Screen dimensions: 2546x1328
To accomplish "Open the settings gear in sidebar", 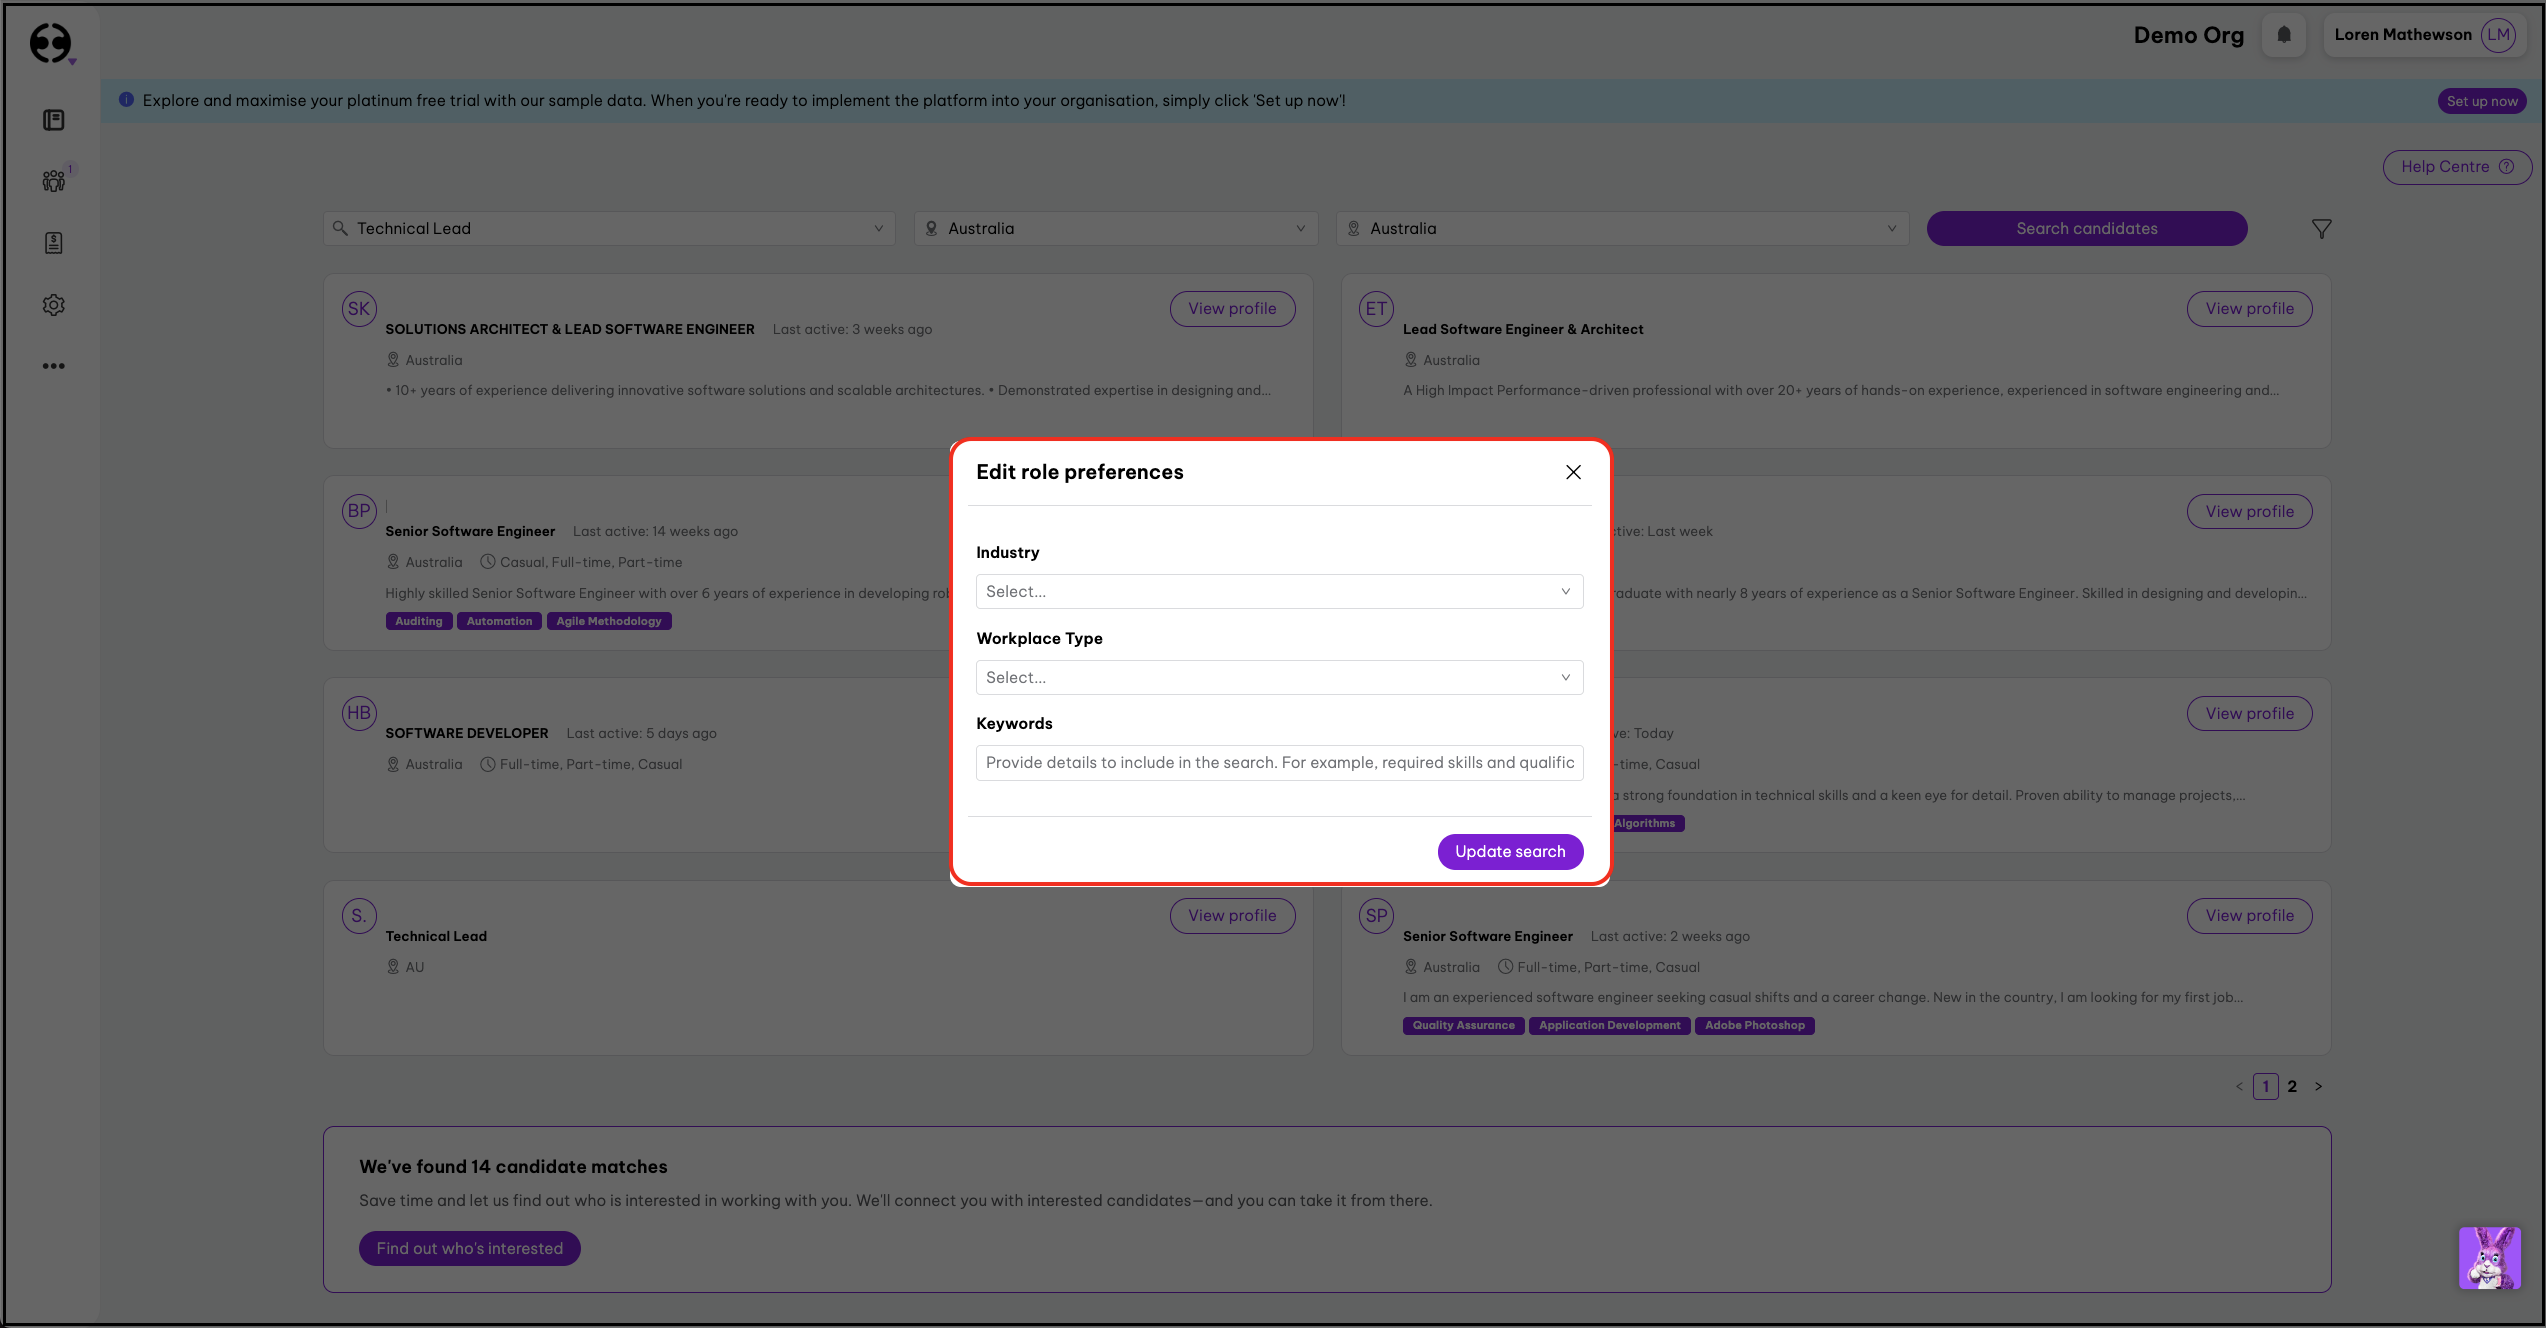I will click(x=54, y=305).
